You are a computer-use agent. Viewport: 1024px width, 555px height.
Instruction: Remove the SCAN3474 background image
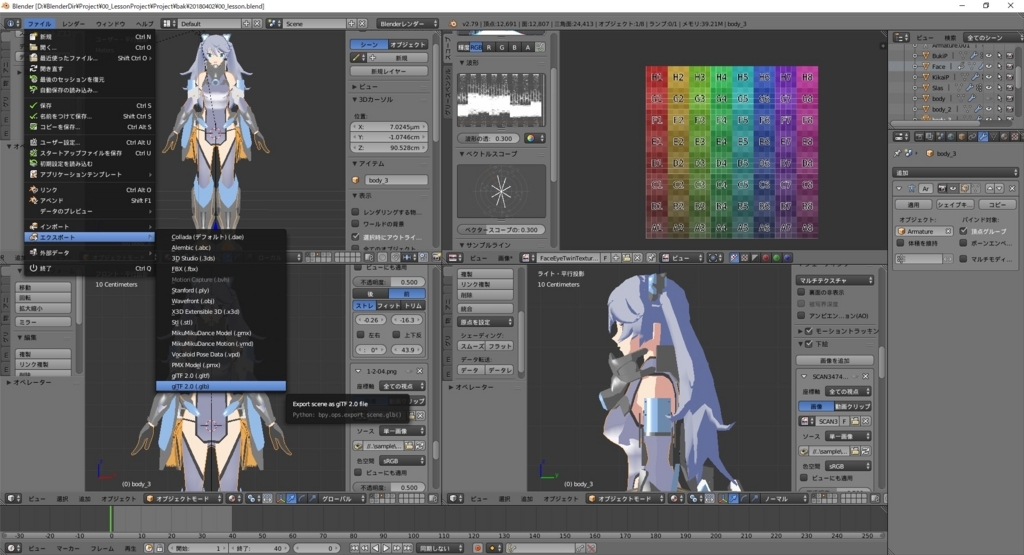[865, 377]
